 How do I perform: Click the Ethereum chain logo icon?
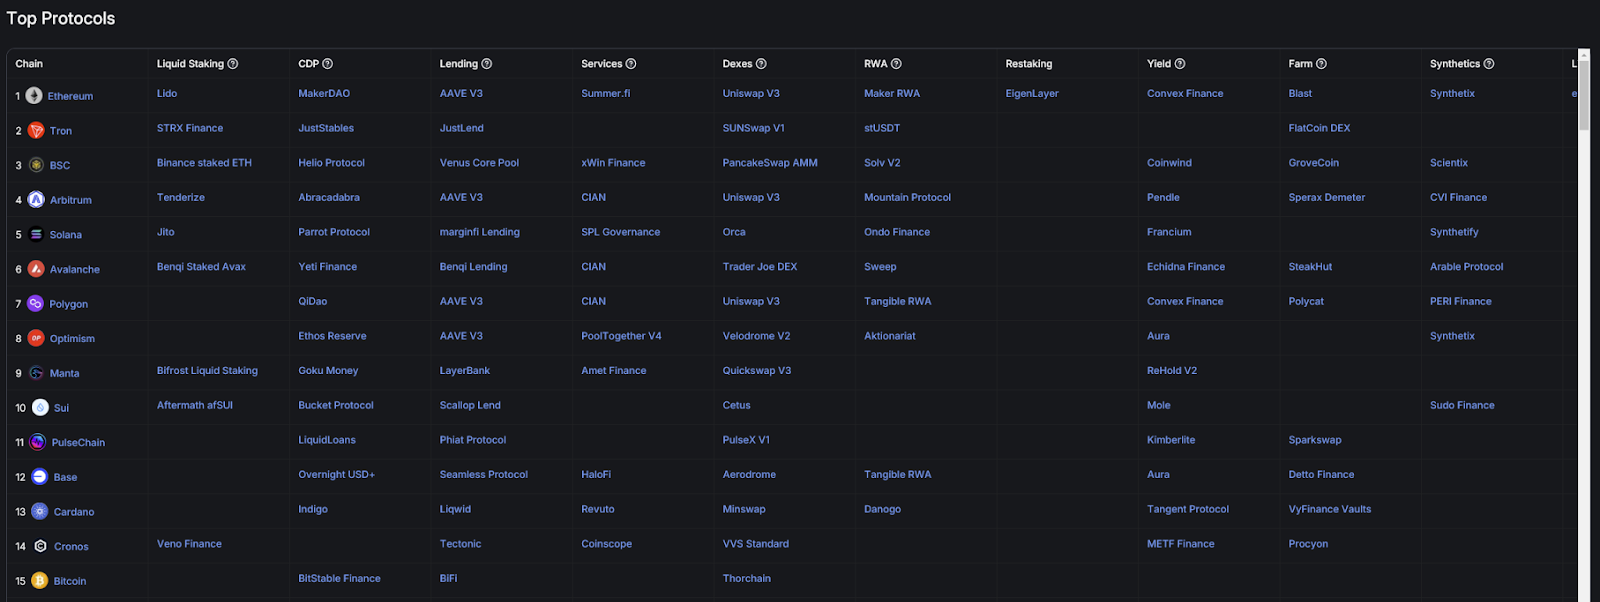(34, 96)
